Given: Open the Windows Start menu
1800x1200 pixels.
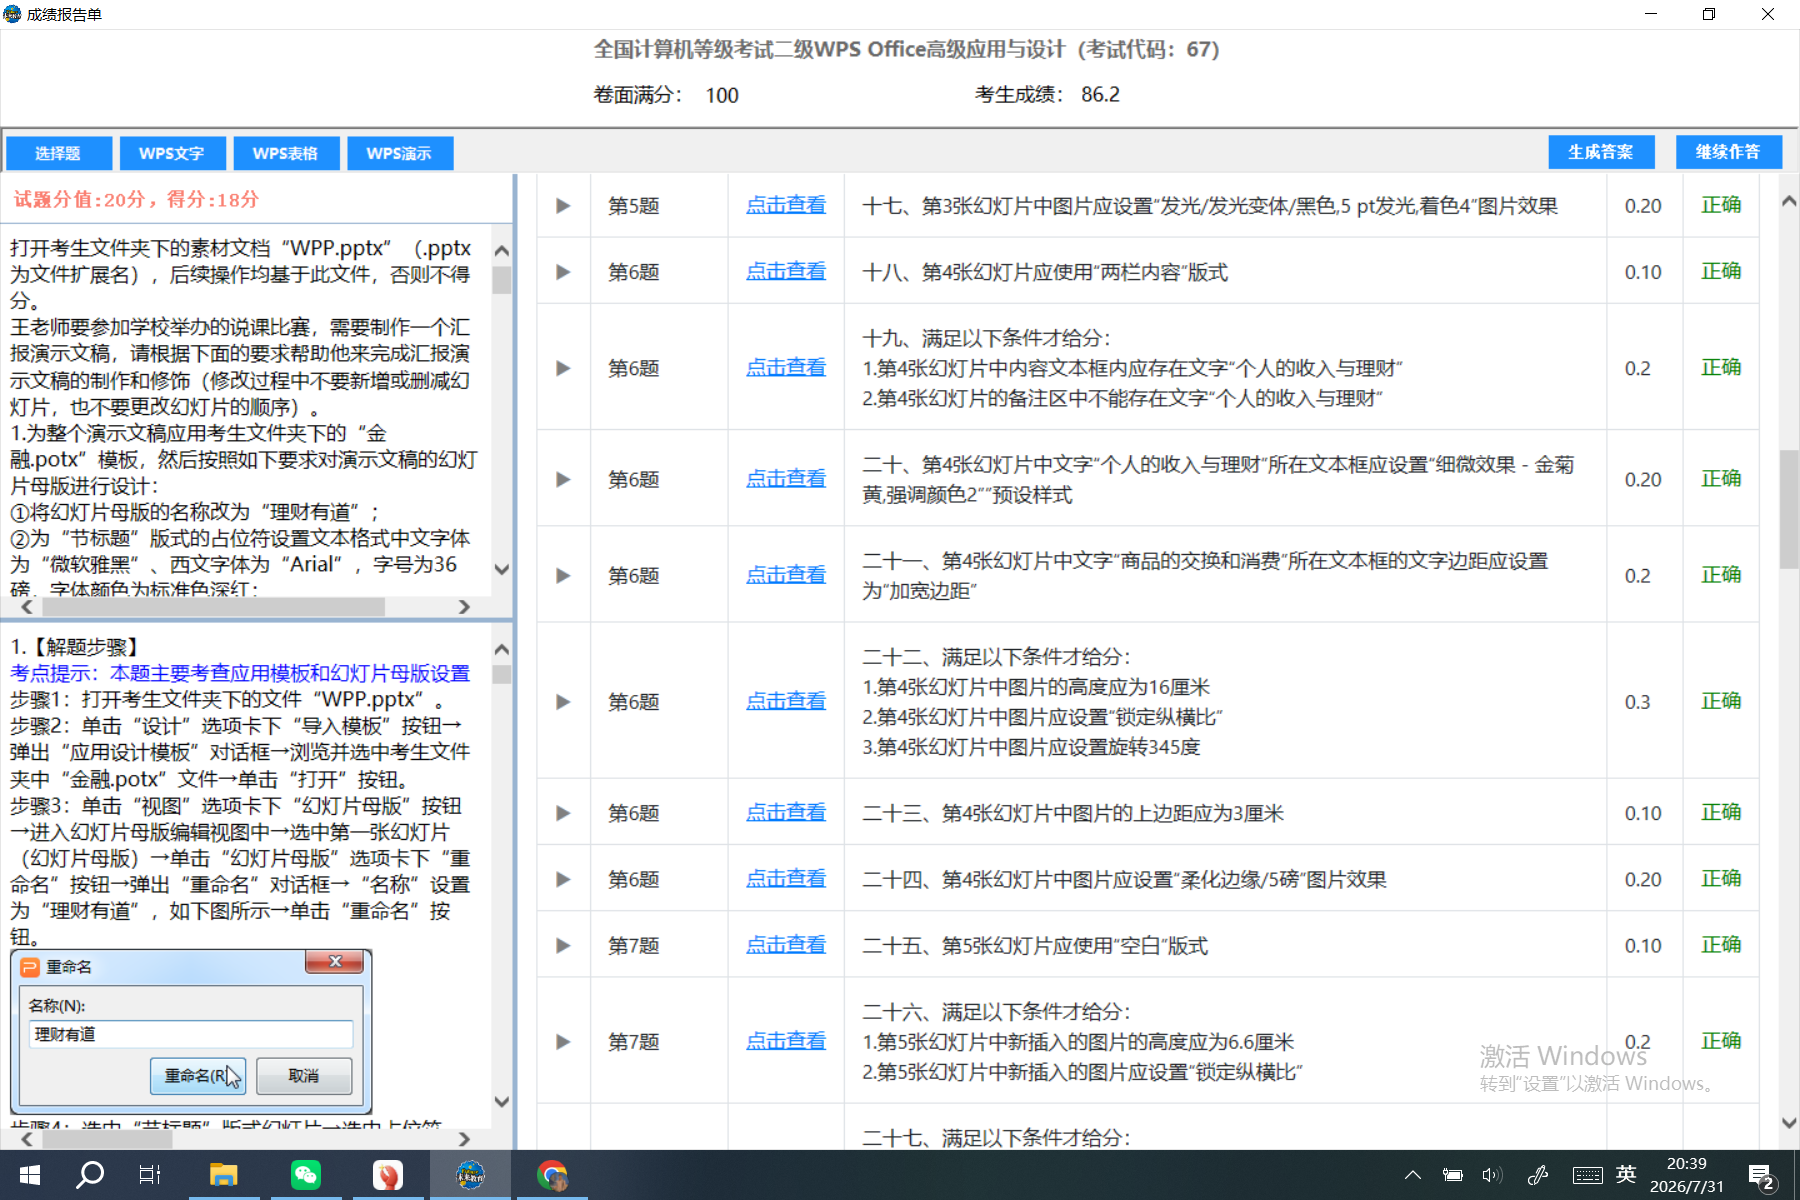Looking at the screenshot, I should coord(30,1175).
